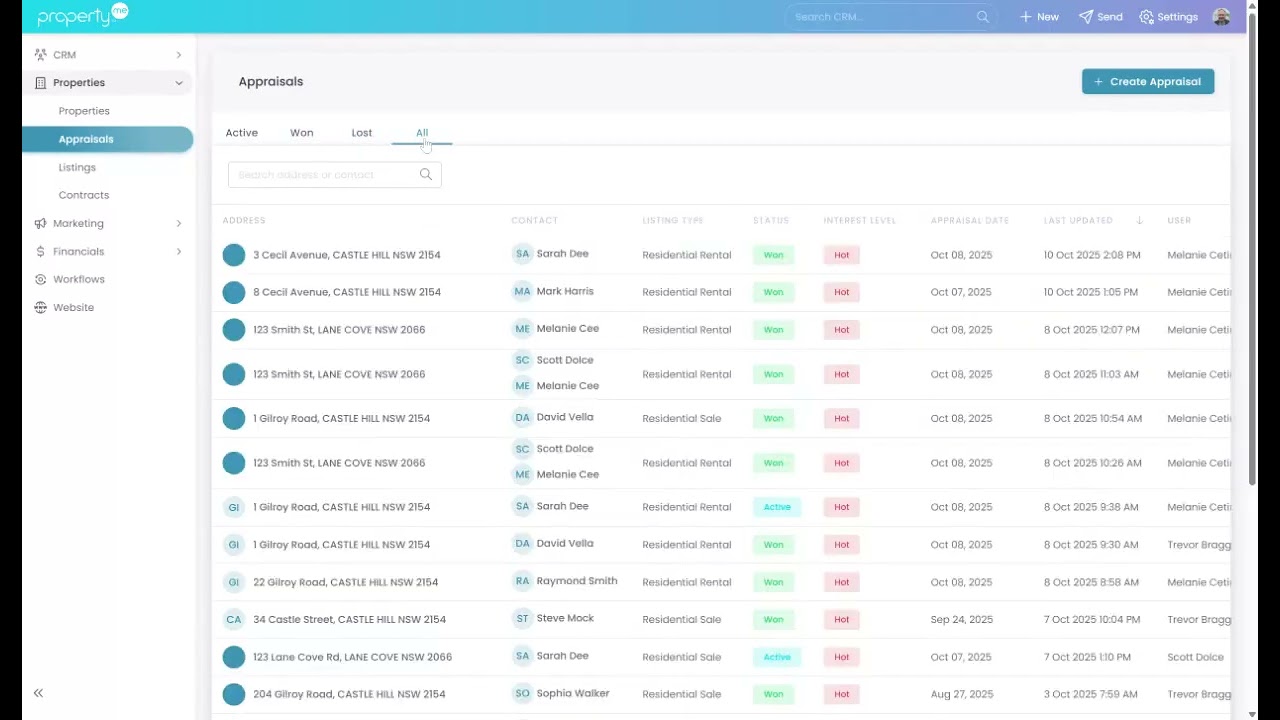The width and height of the screenshot is (1280, 720).
Task: Collapse the Properties menu chevron
Action: 179,83
